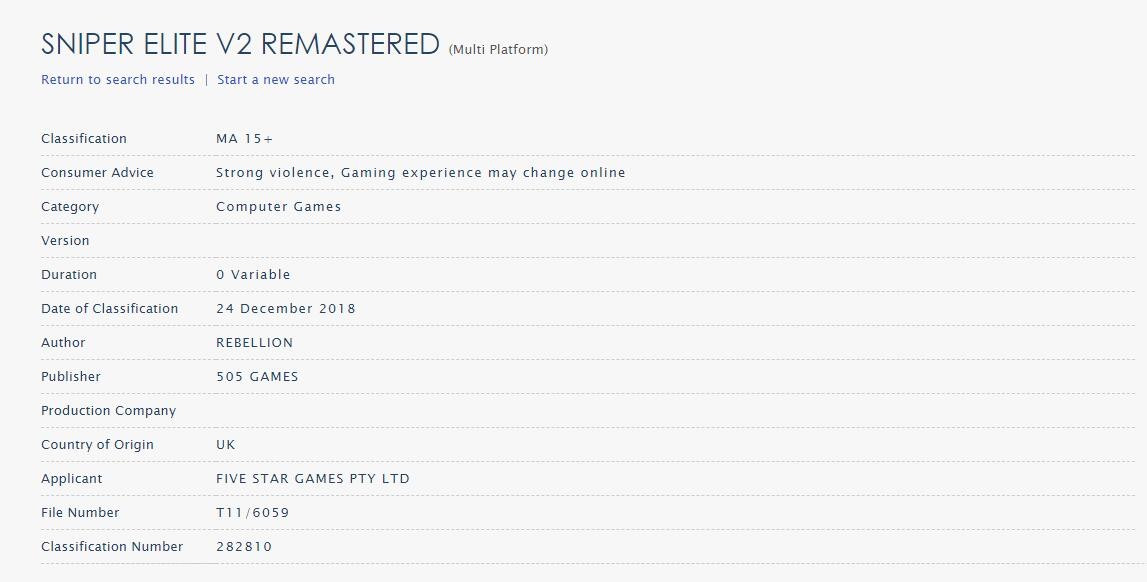Click the FIVE STAR GAMES PTY LTD applicant
This screenshot has height=582, width=1147.
[x=313, y=479]
